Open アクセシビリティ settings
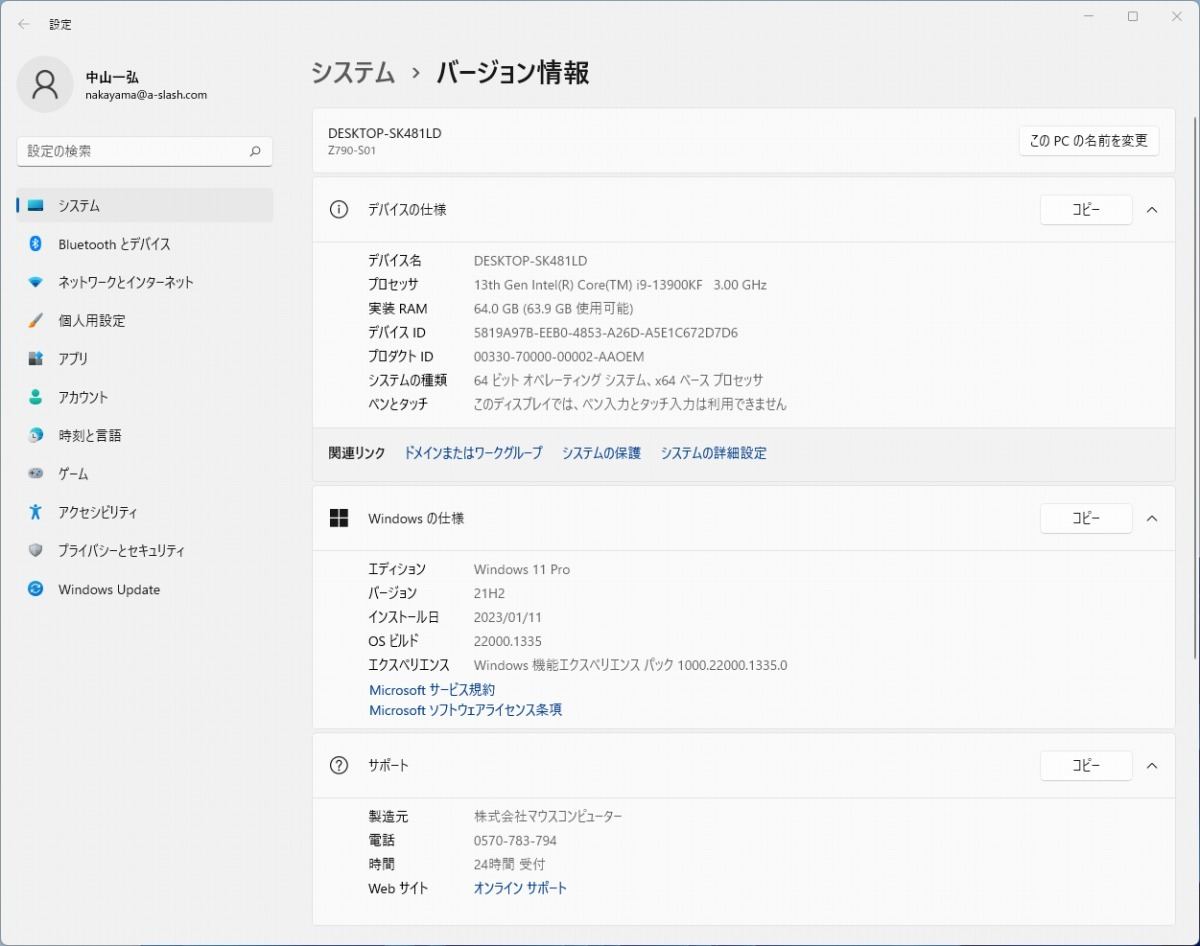1200x946 pixels. click(145, 512)
